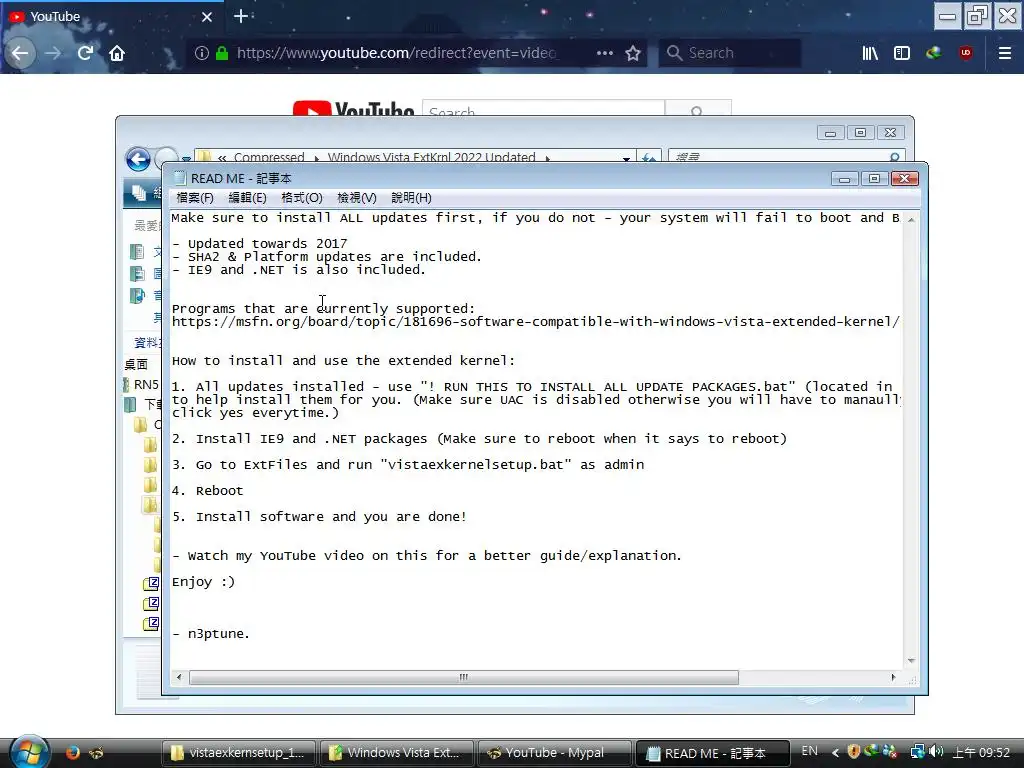Open the browser Library icon
Screen dimensions: 1024x768
[x=870, y=53]
